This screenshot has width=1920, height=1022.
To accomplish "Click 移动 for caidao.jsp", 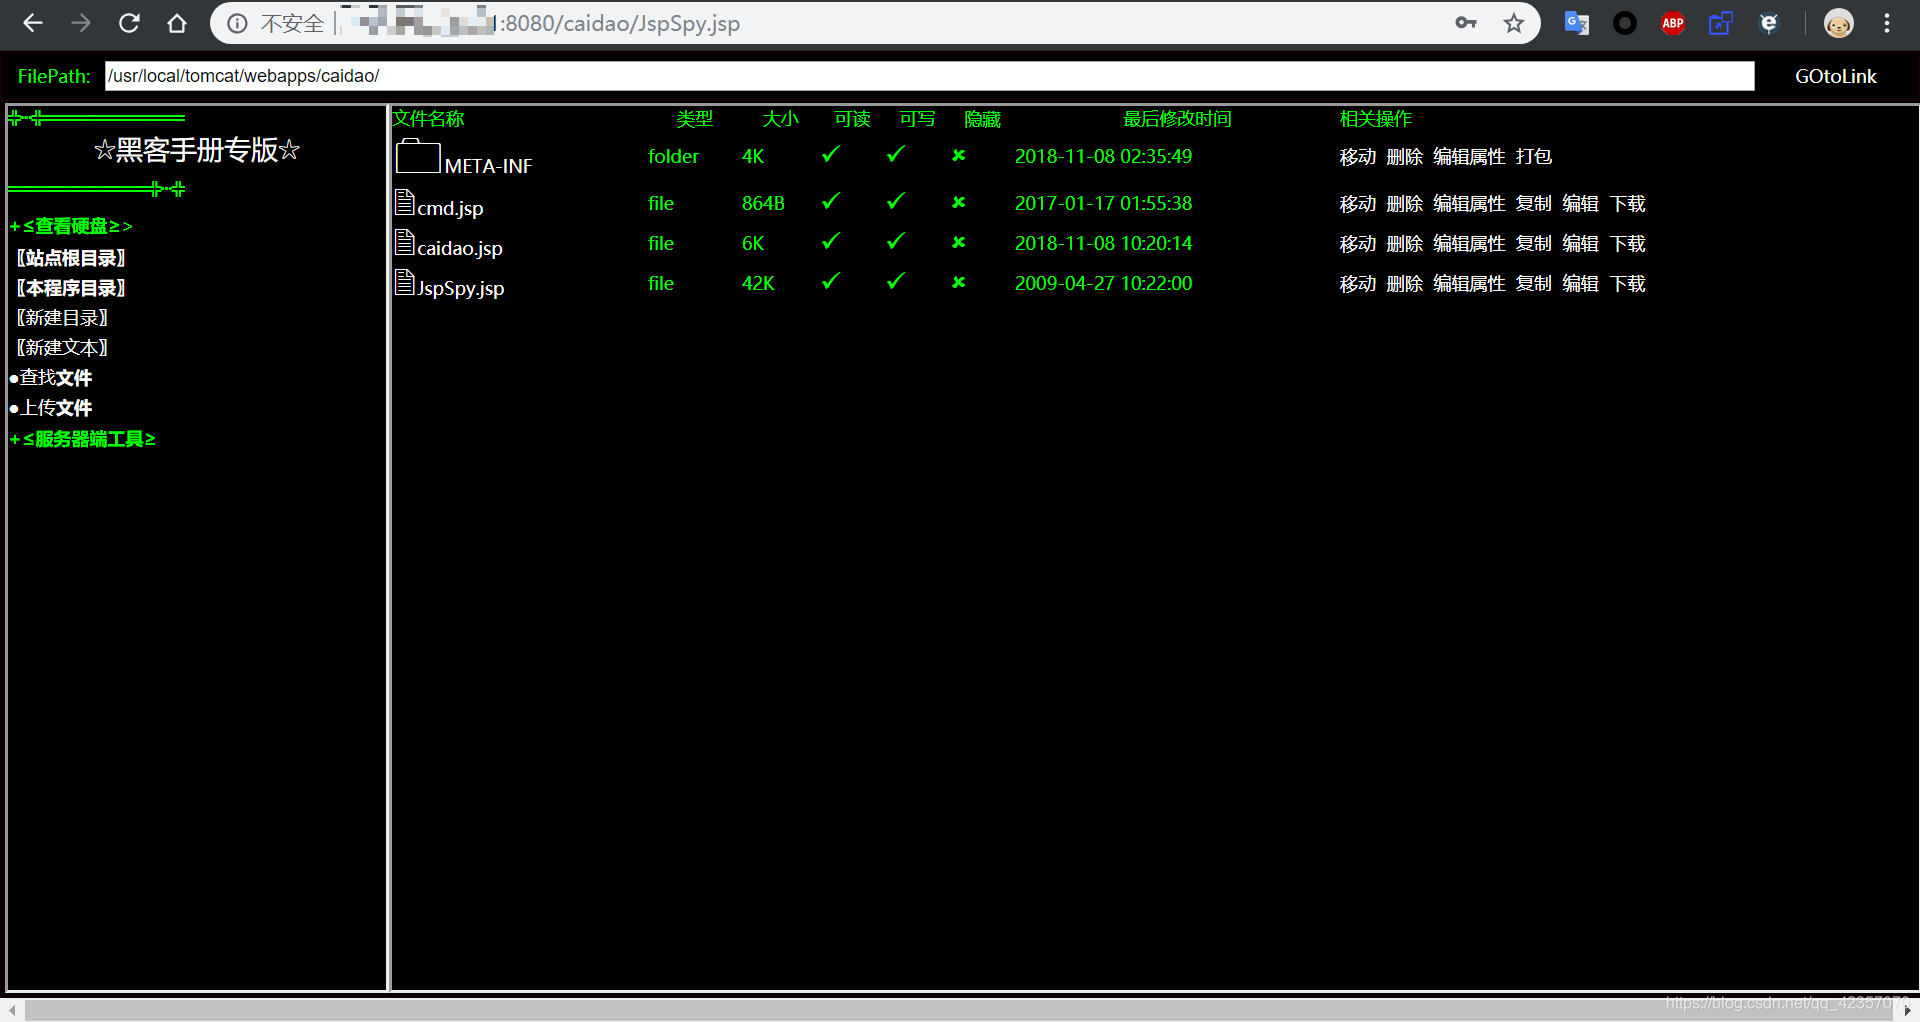I will [1358, 244].
